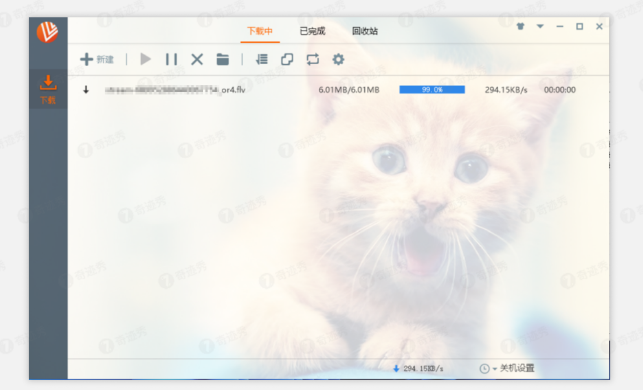This screenshot has height=390, width=643.
Task: Click the loop refresh toolbar icon
Action: click(312, 59)
